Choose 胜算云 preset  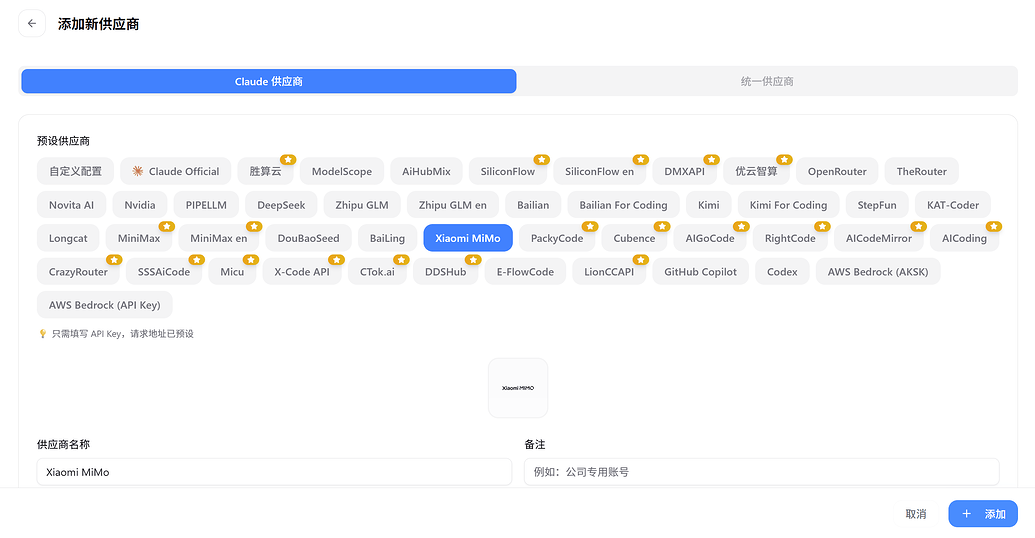pos(265,172)
